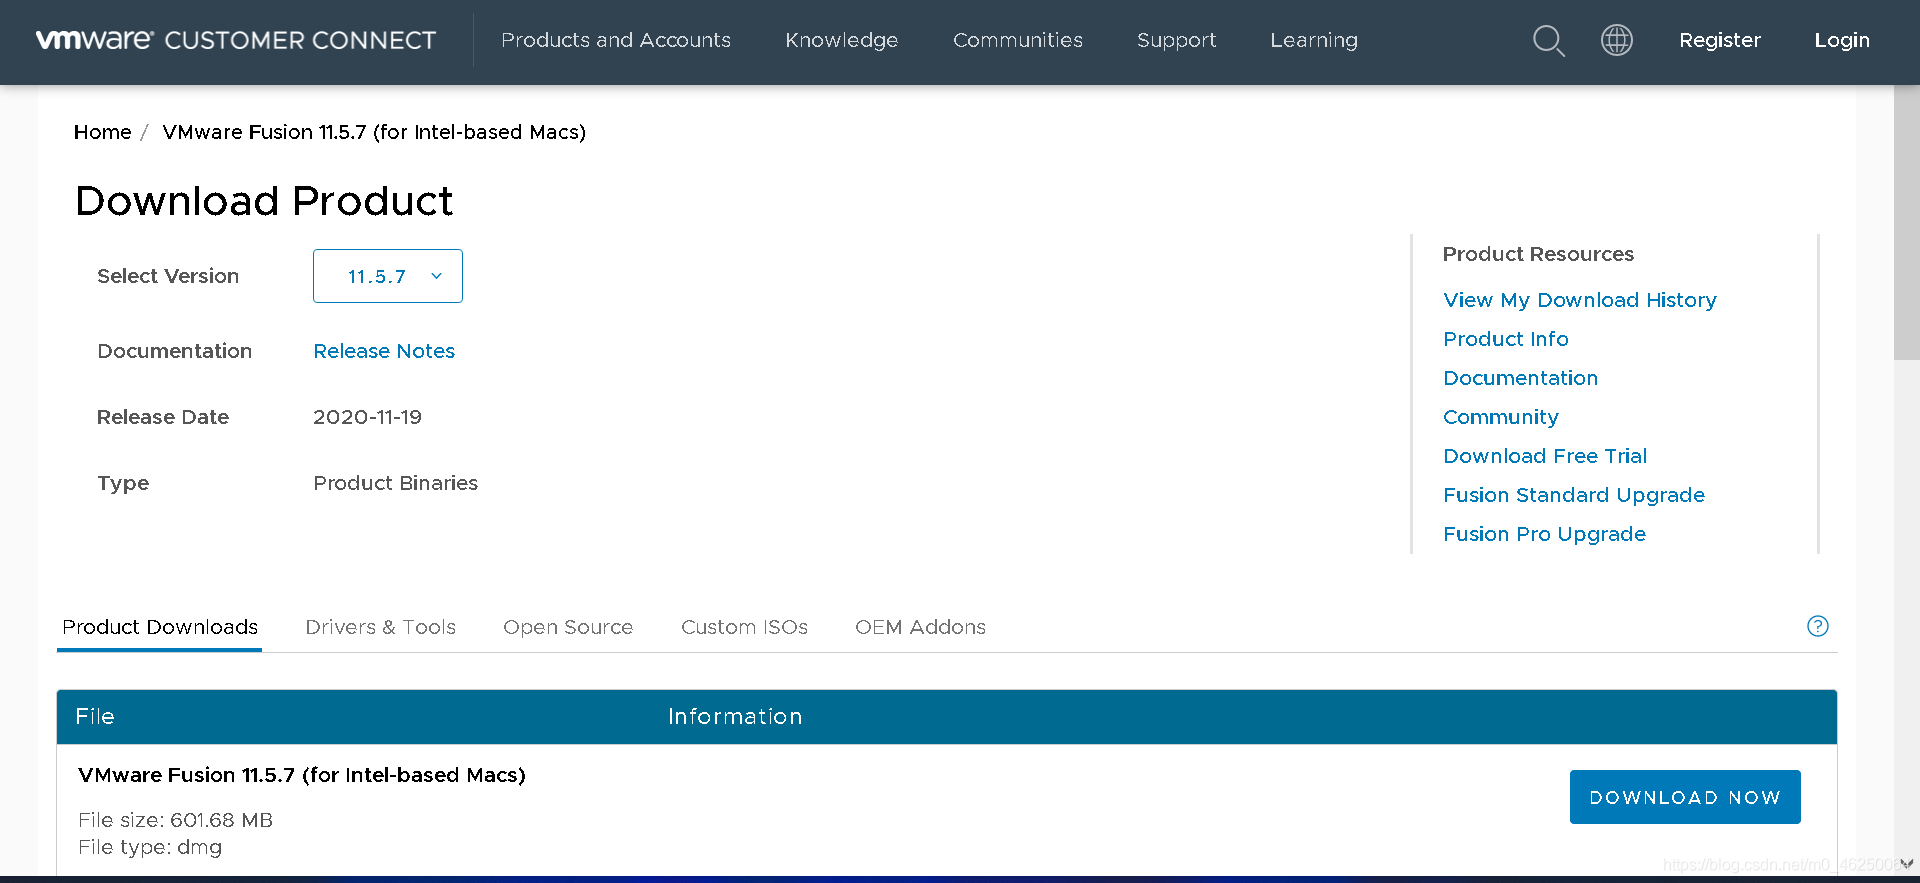Image resolution: width=1920 pixels, height=883 pixels.
Task: Select the Product Downloads tab
Action: [160, 627]
